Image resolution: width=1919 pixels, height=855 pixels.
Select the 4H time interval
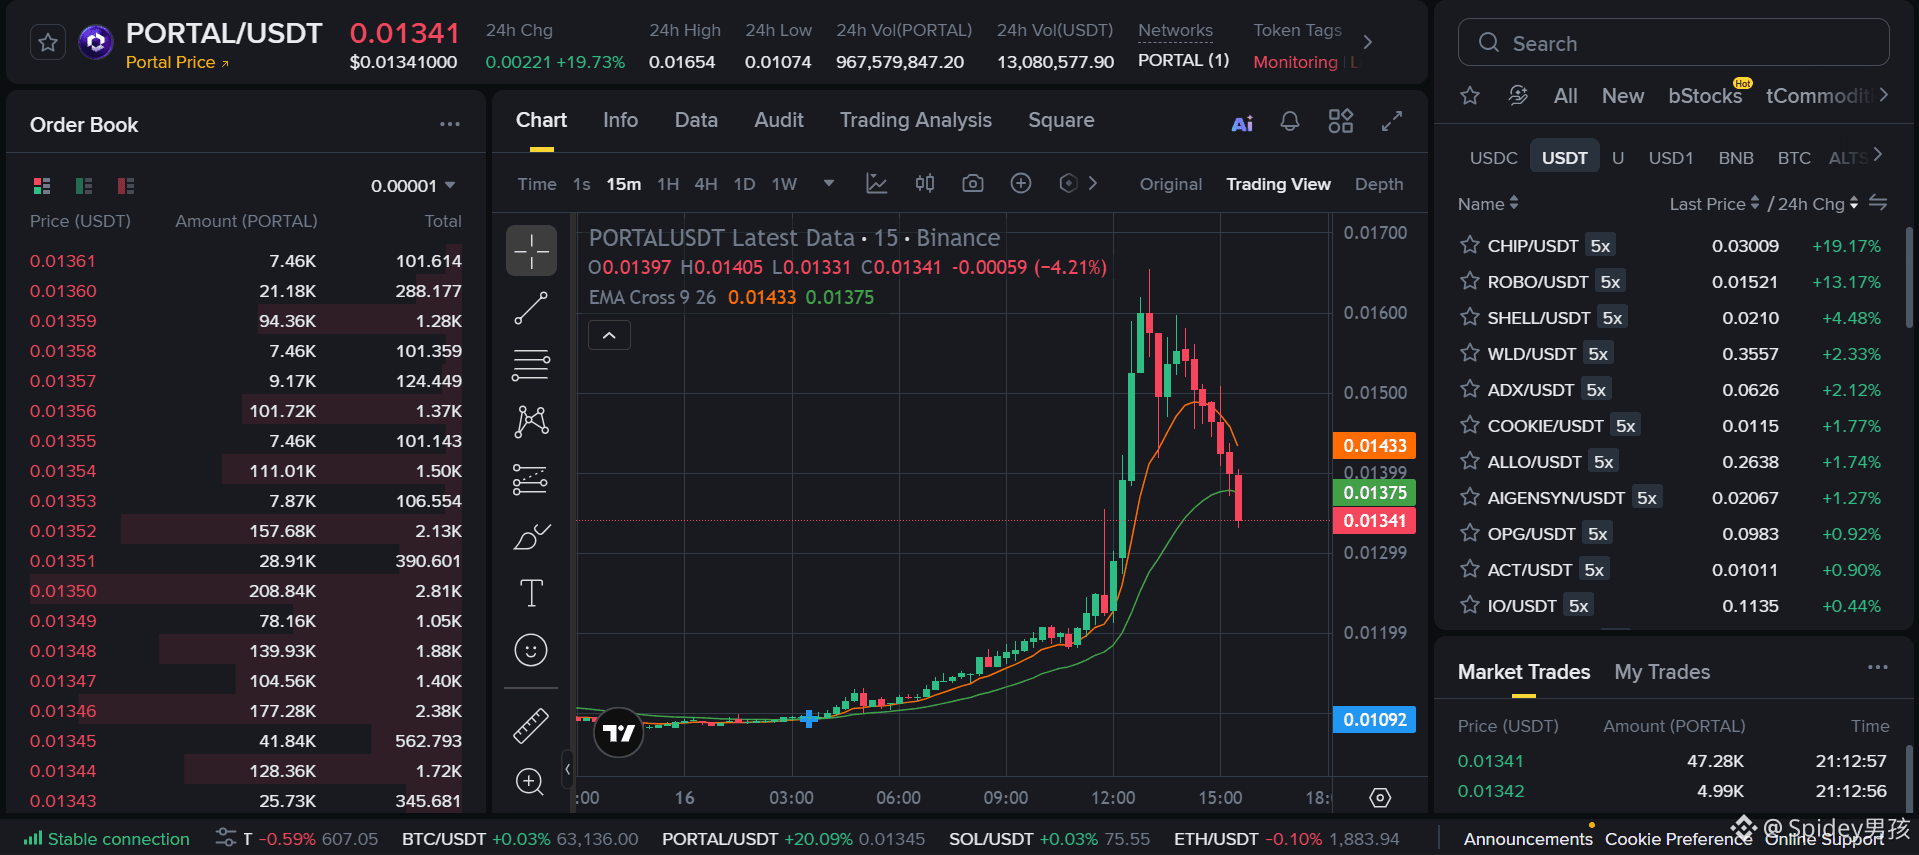click(706, 184)
